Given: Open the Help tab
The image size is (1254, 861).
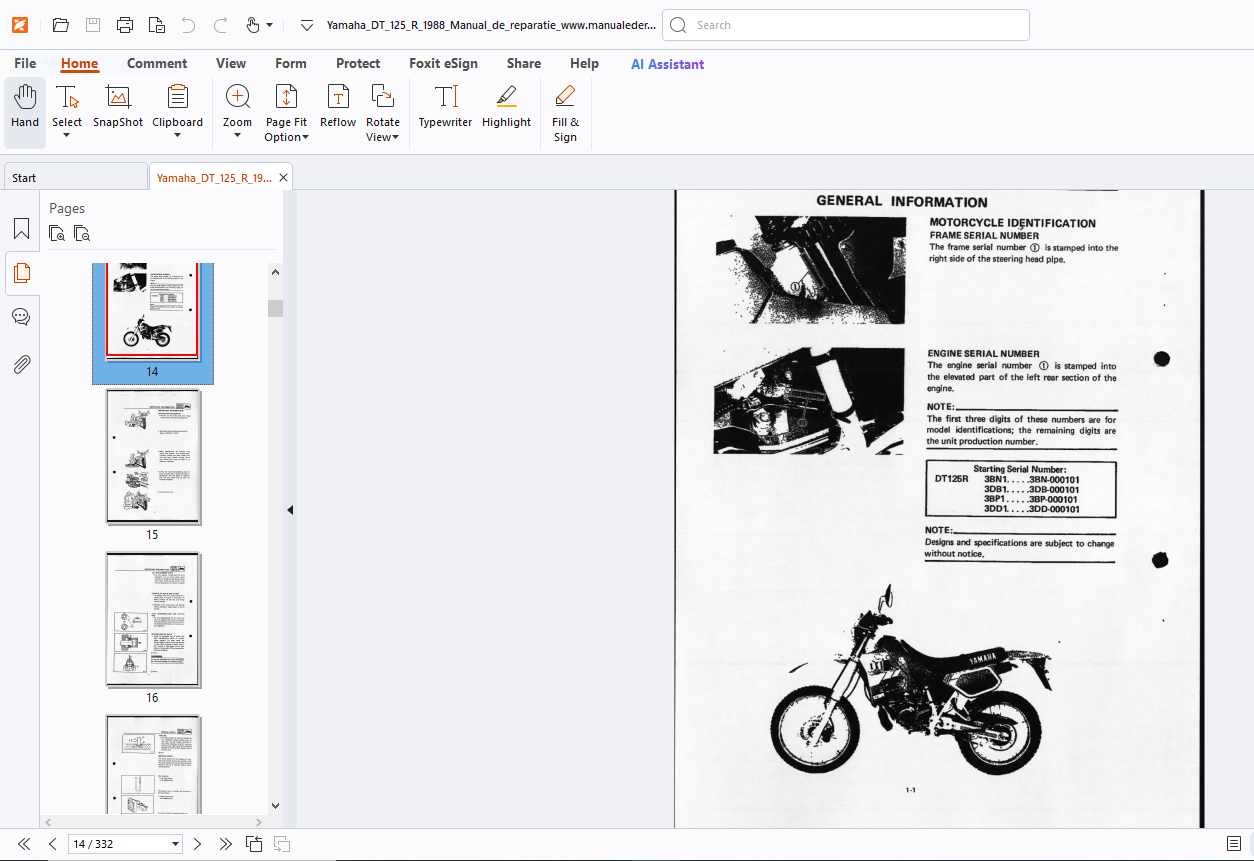Looking at the screenshot, I should [584, 63].
